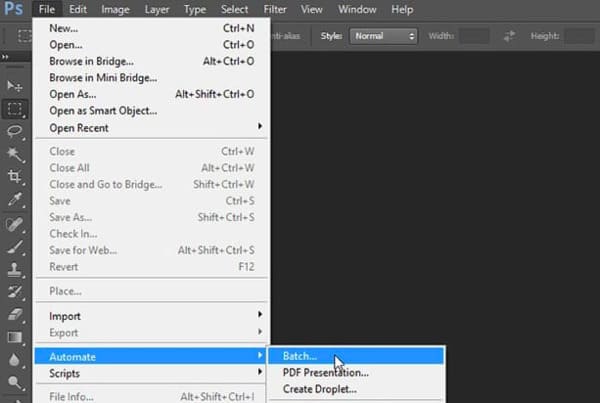Expand the toolbox double-arrow toggle
The height and width of the screenshot is (403, 600).
tap(5, 57)
